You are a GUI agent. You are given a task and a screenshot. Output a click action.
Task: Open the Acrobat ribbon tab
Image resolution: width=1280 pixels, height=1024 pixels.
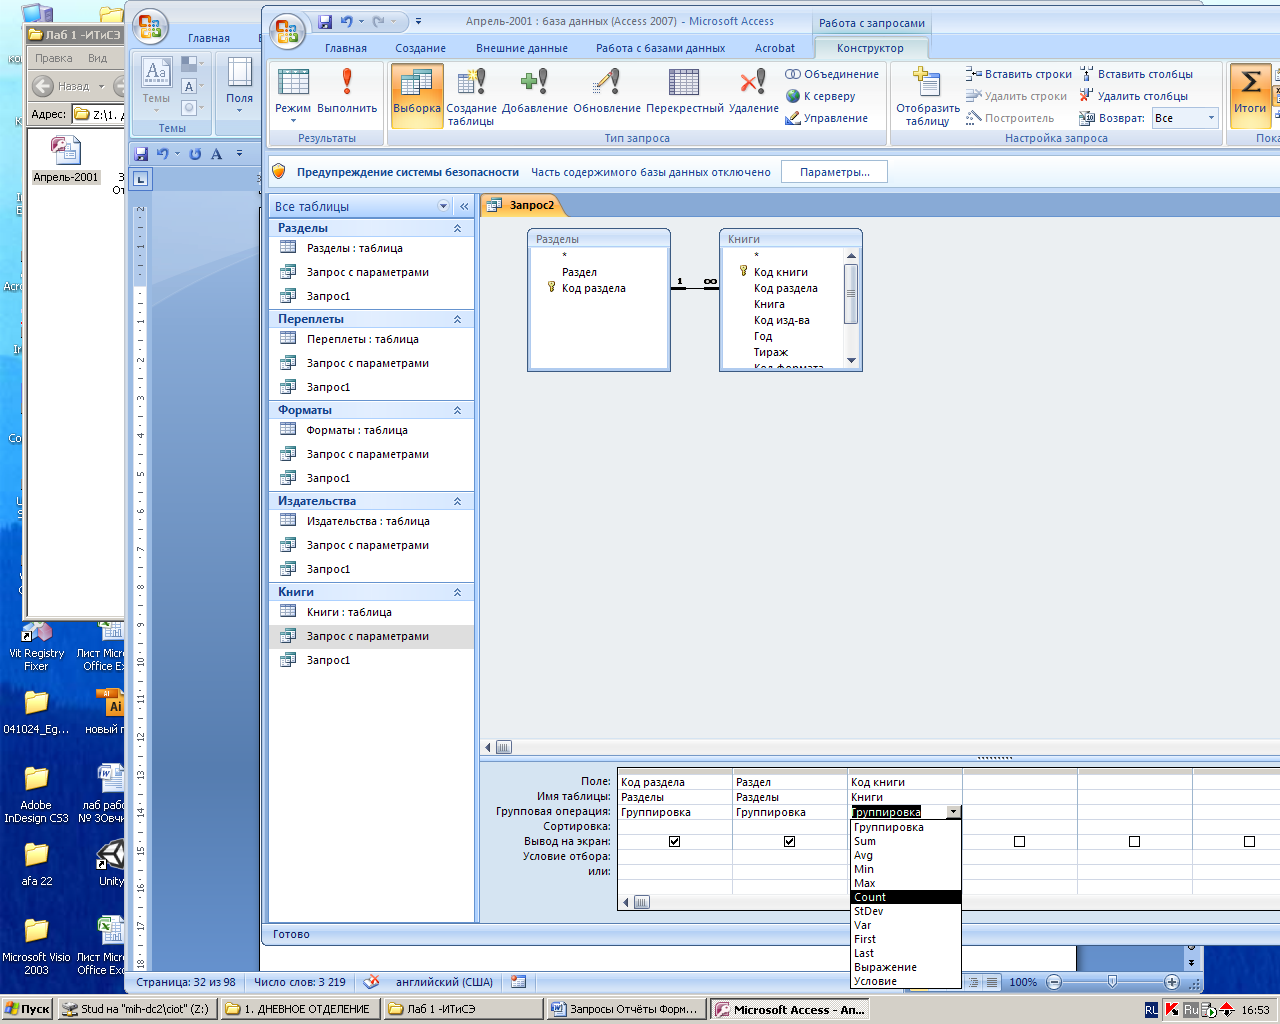775,48
